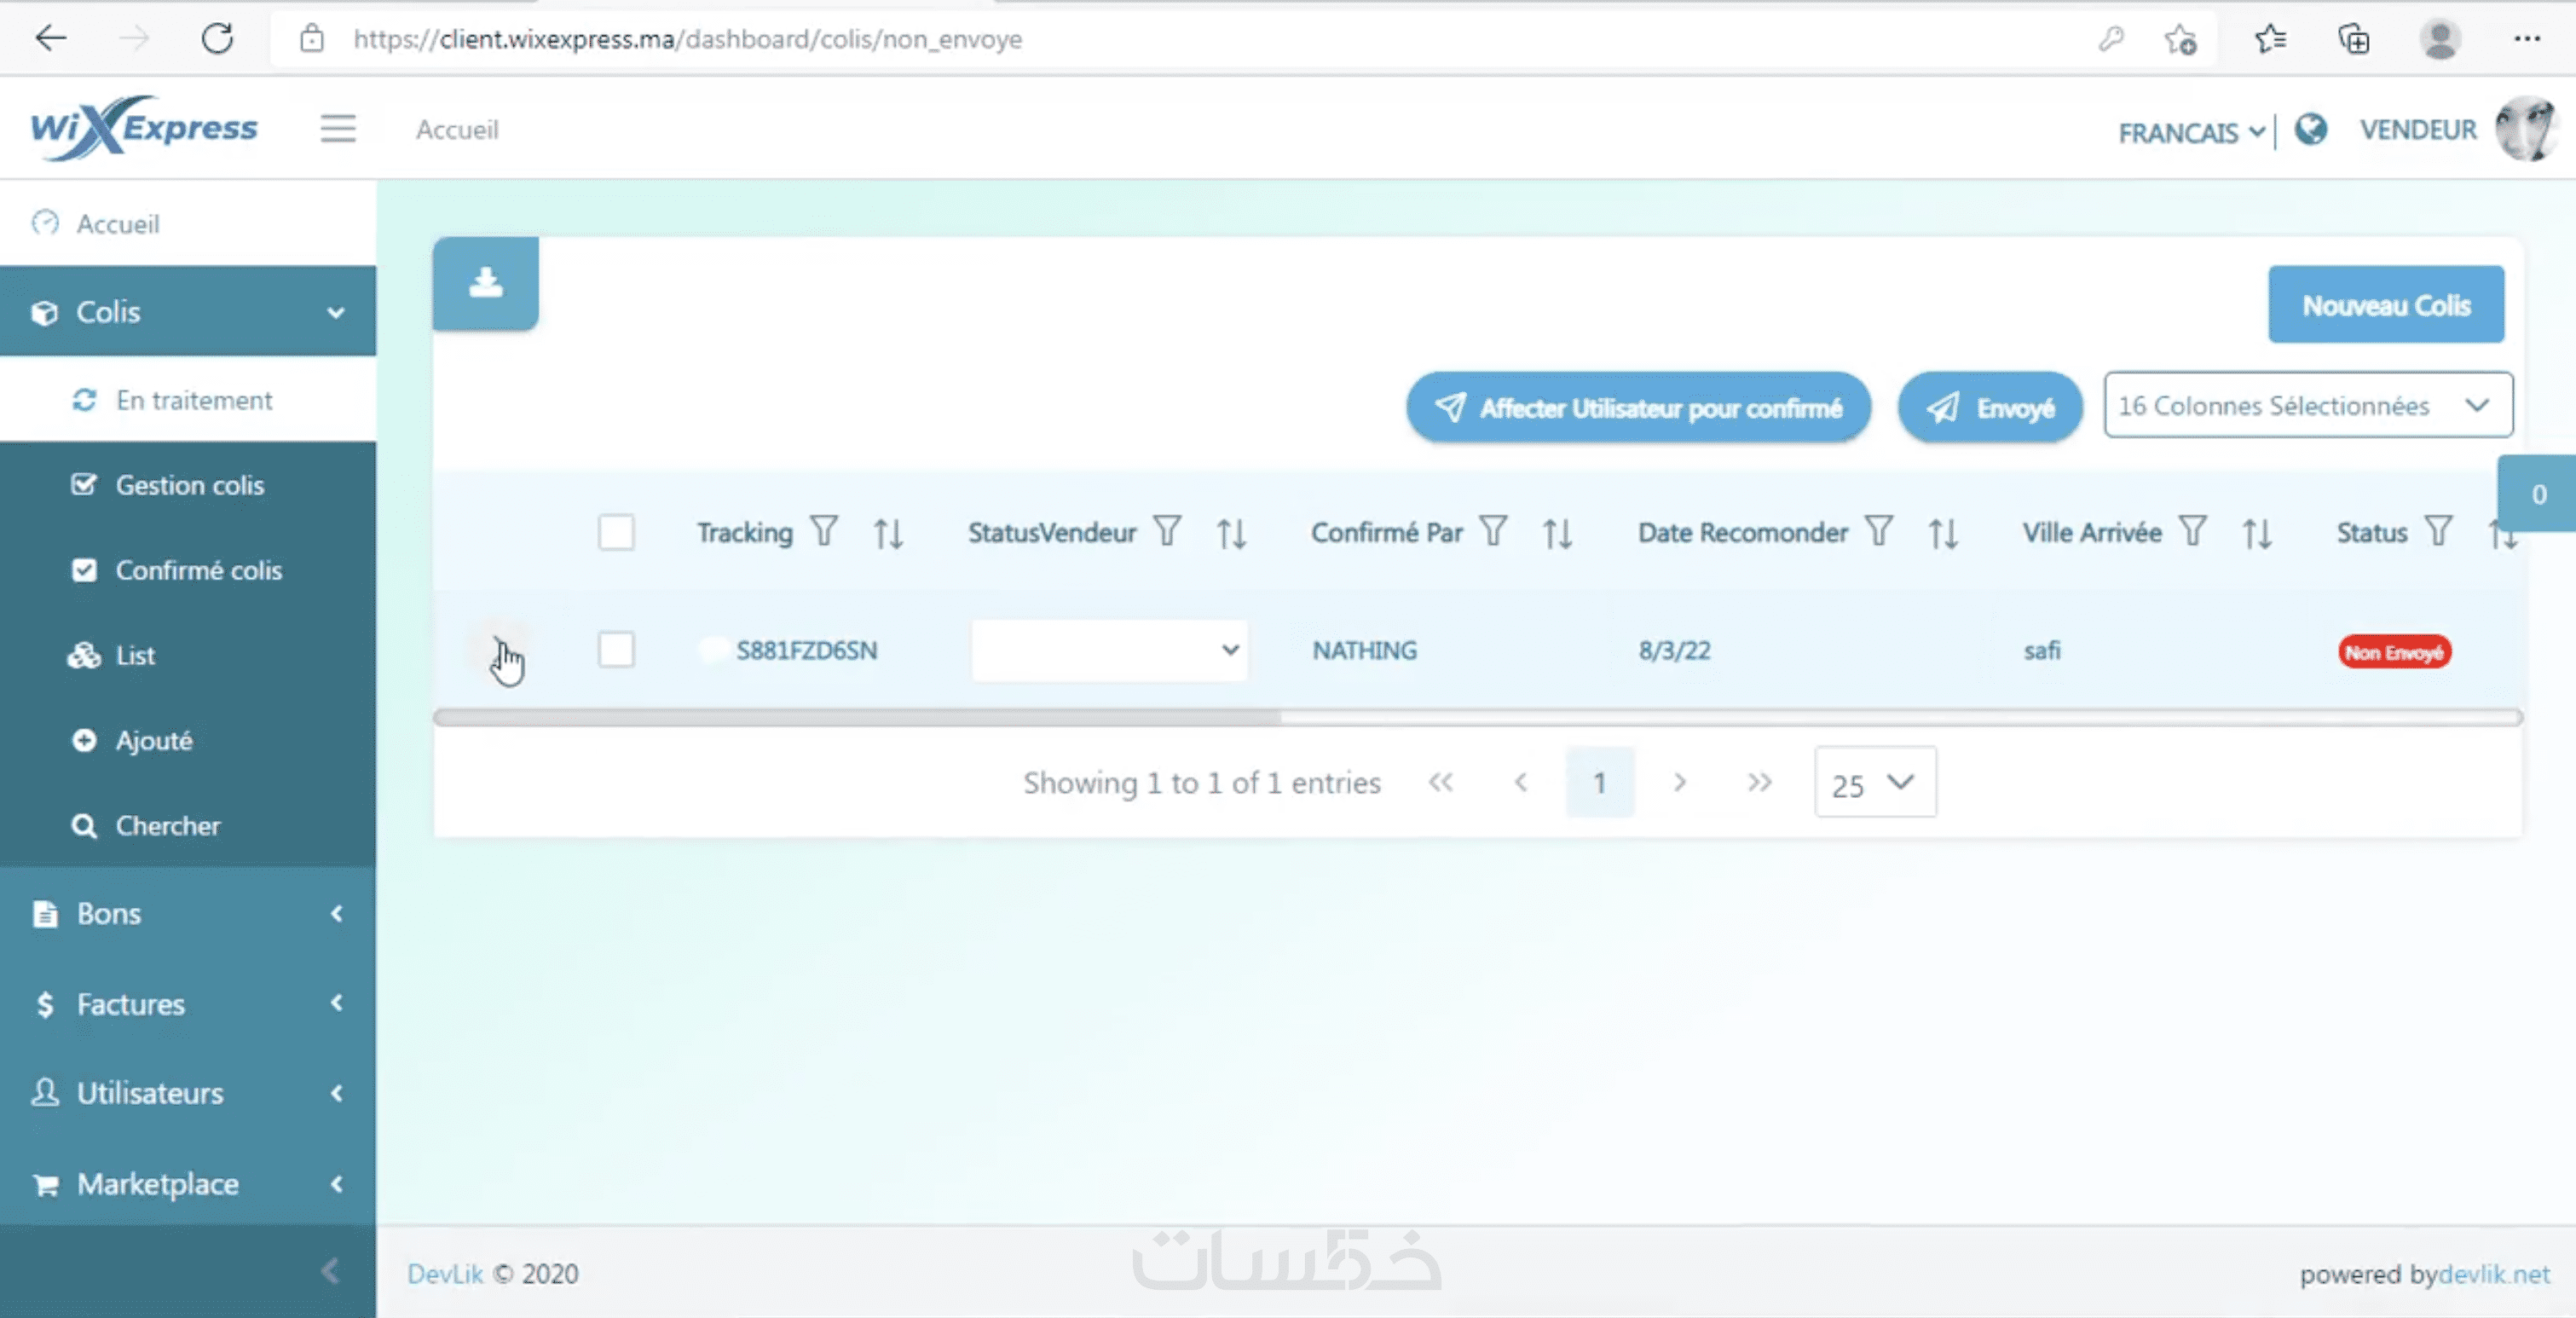Click the Confirmé Par filter icon
The width and height of the screenshot is (2576, 1318).
pyautogui.click(x=1493, y=531)
